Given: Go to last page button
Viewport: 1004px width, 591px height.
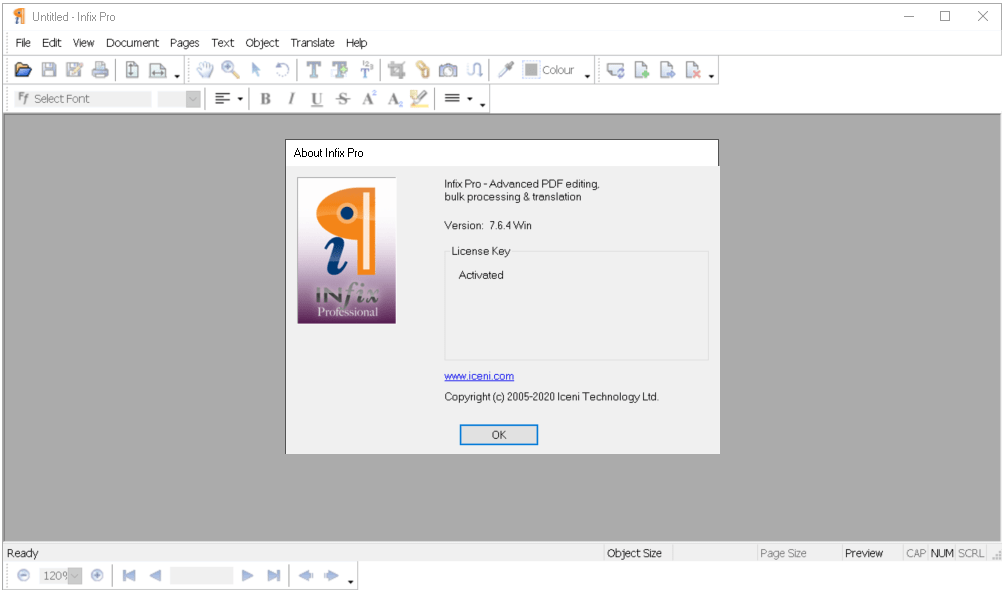Looking at the screenshot, I should click(273, 576).
